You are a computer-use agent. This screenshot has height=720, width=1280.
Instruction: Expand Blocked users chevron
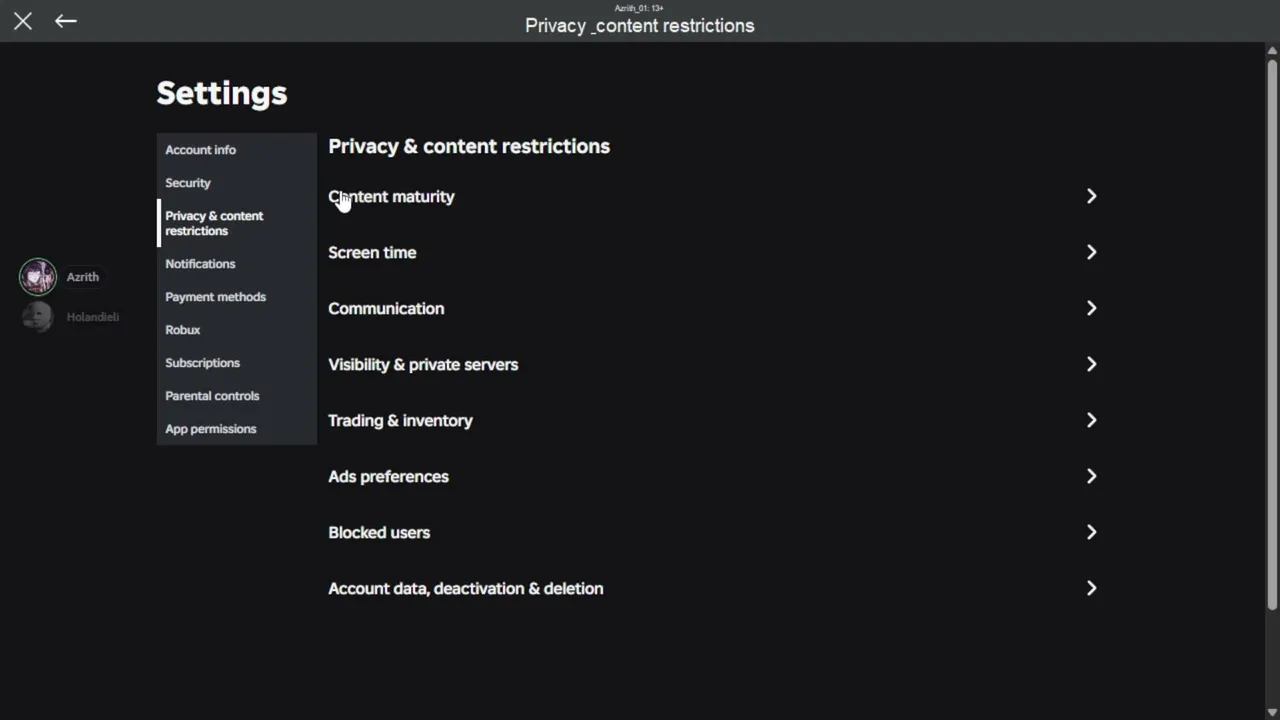tap(1091, 533)
